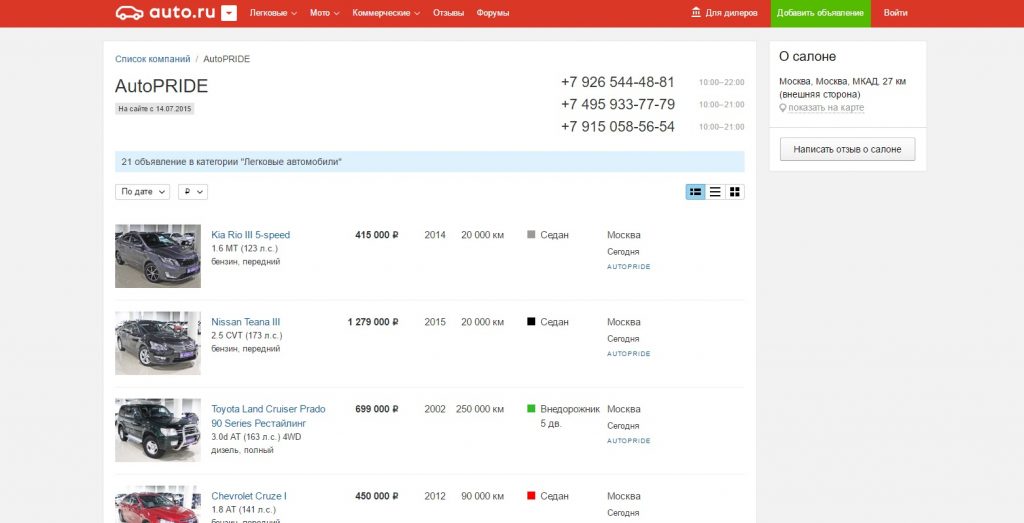Switch to detailed list view with thumbnails
Image resolution: width=1024 pixels, height=523 pixels.
[696, 191]
